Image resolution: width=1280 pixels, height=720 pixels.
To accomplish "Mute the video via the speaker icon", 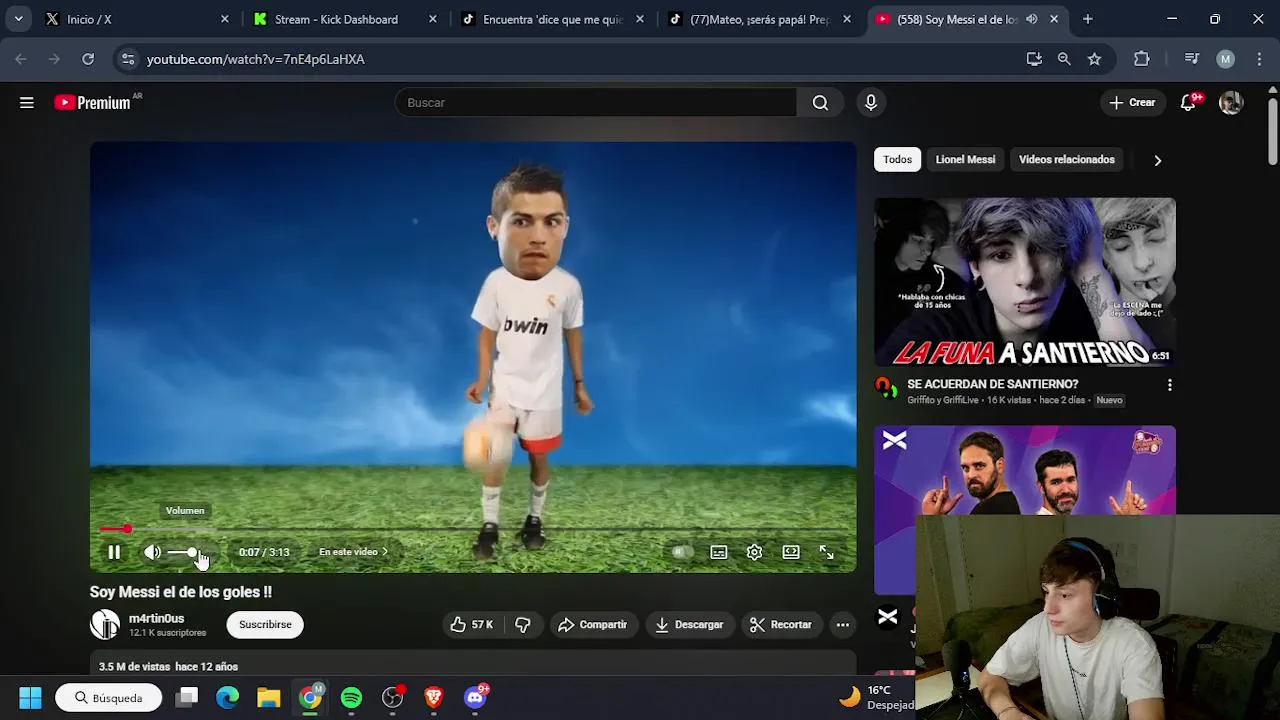I will pyautogui.click(x=152, y=552).
